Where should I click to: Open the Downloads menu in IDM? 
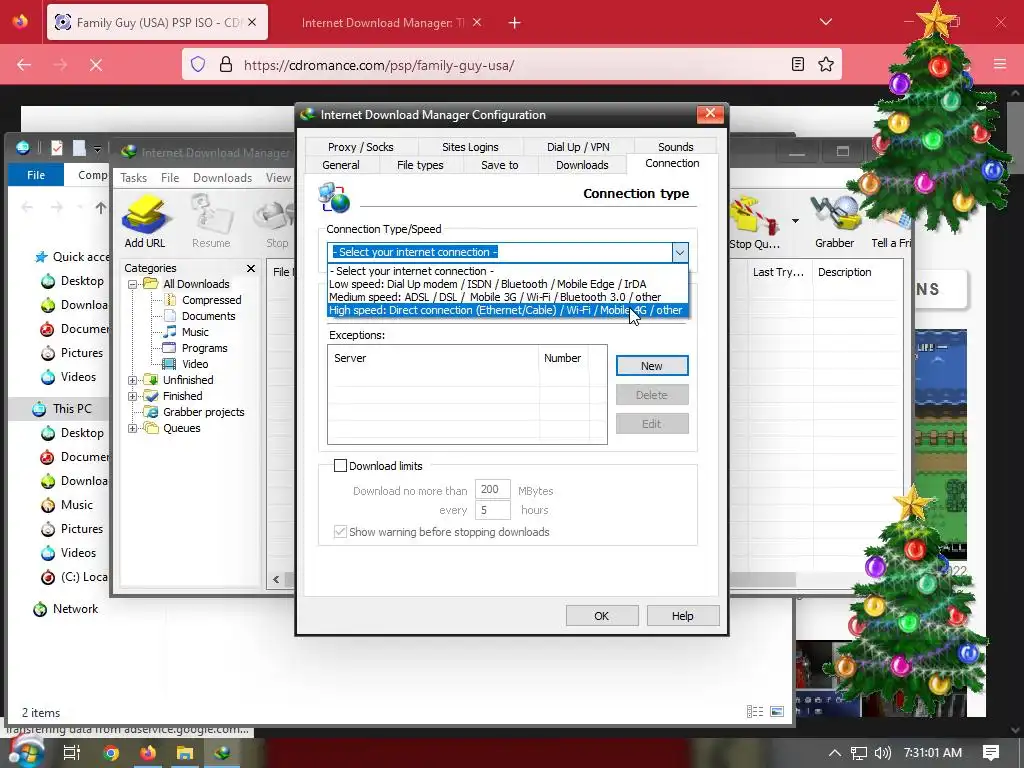point(222,178)
